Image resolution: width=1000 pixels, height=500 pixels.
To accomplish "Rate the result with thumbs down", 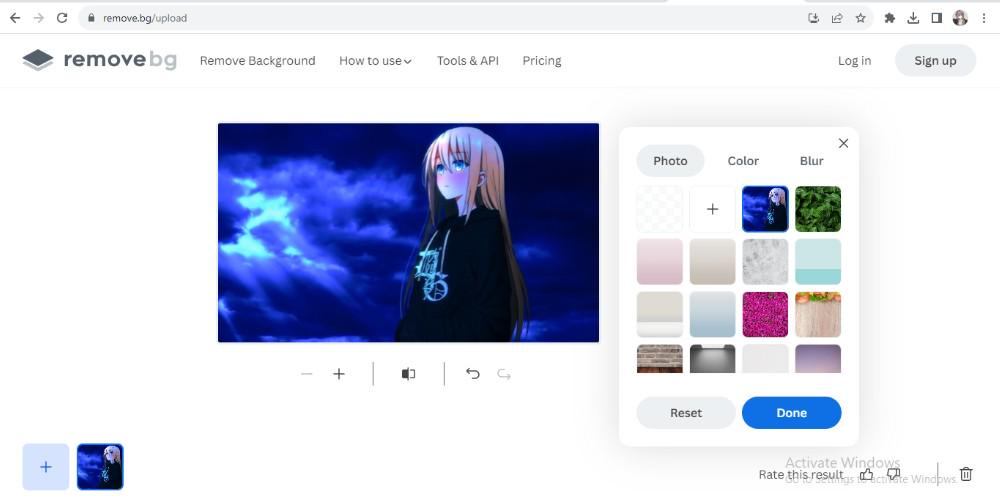I will tap(893, 474).
